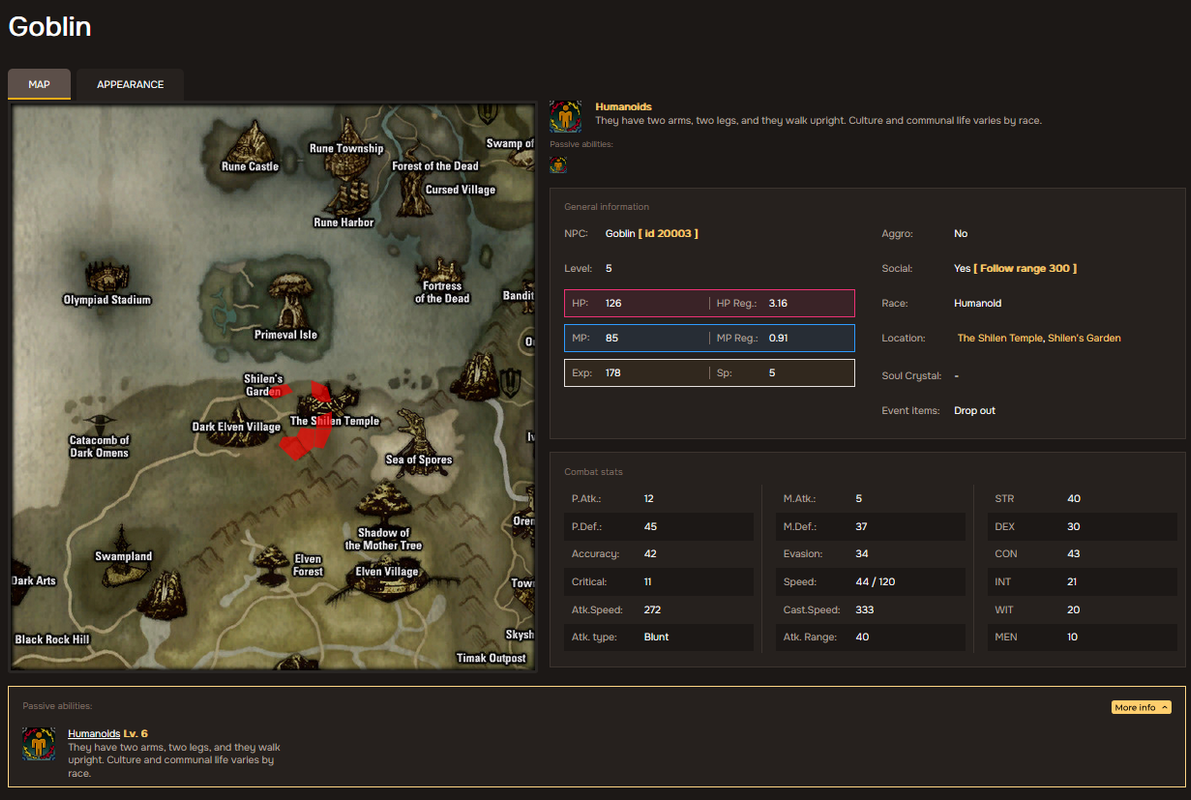This screenshot has width=1191, height=800.
Task: Click the Humanoids heading link
Action: tap(623, 106)
